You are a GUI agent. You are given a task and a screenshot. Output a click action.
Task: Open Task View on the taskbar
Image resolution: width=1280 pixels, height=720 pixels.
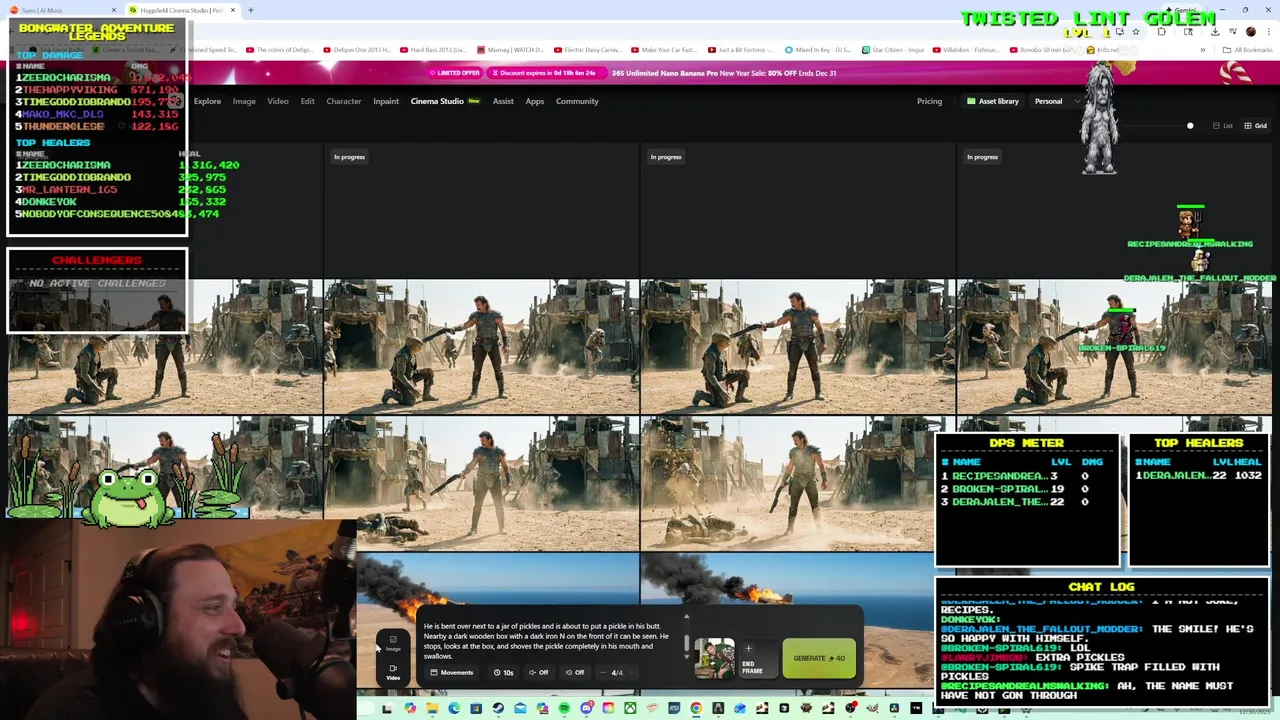pyautogui.click(x=387, y=709)
